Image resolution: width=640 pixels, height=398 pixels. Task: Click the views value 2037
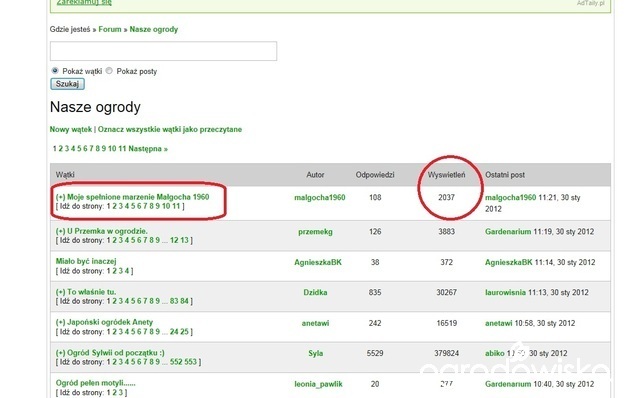click(x=446, y=198)
